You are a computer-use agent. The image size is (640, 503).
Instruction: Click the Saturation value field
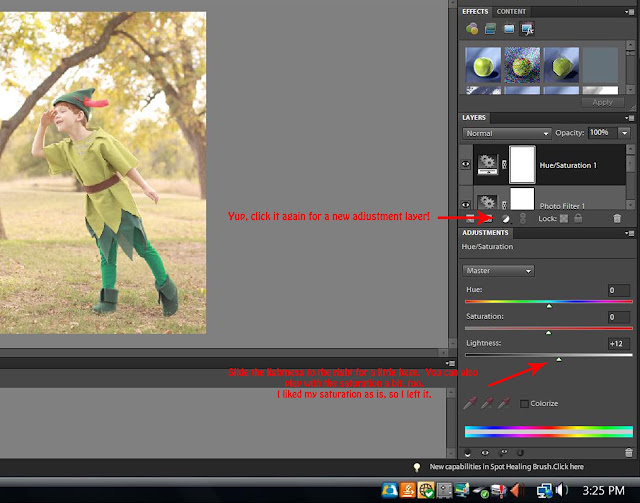pos(619,317)
